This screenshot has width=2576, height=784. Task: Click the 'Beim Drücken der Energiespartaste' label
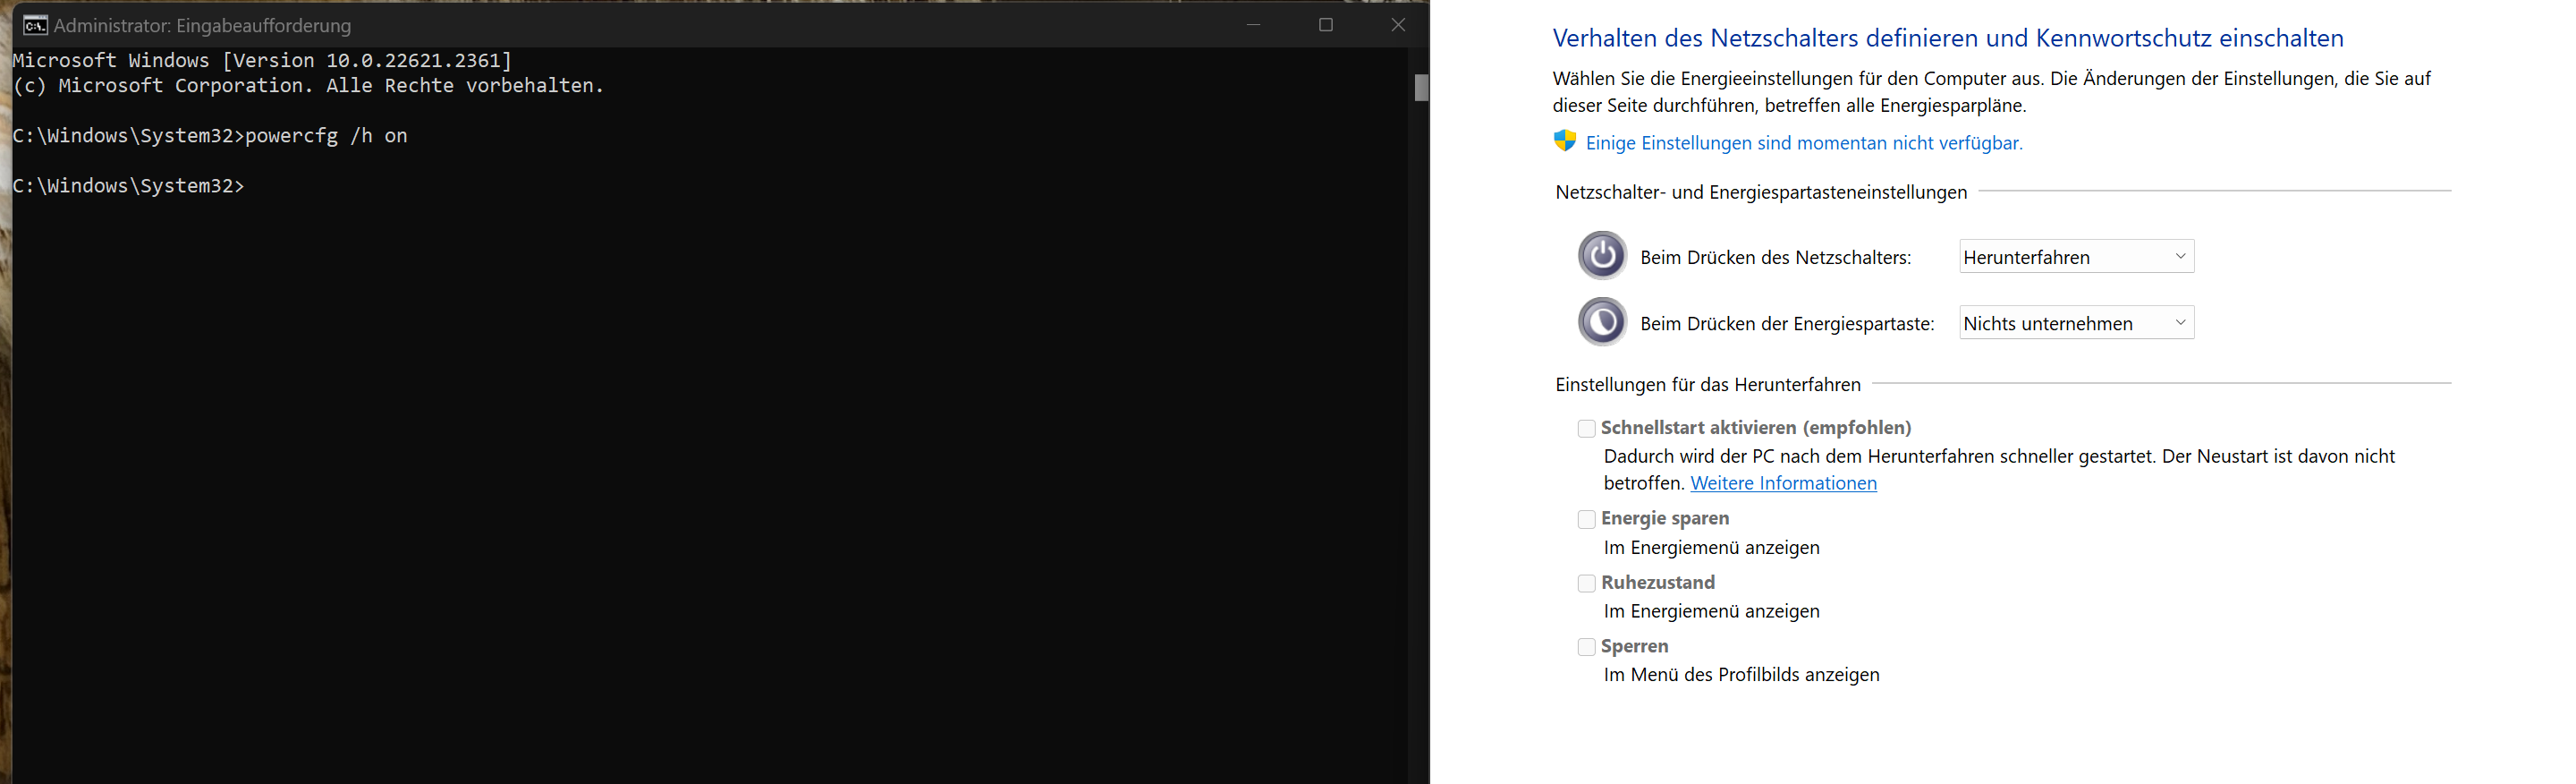(1787, 324)
